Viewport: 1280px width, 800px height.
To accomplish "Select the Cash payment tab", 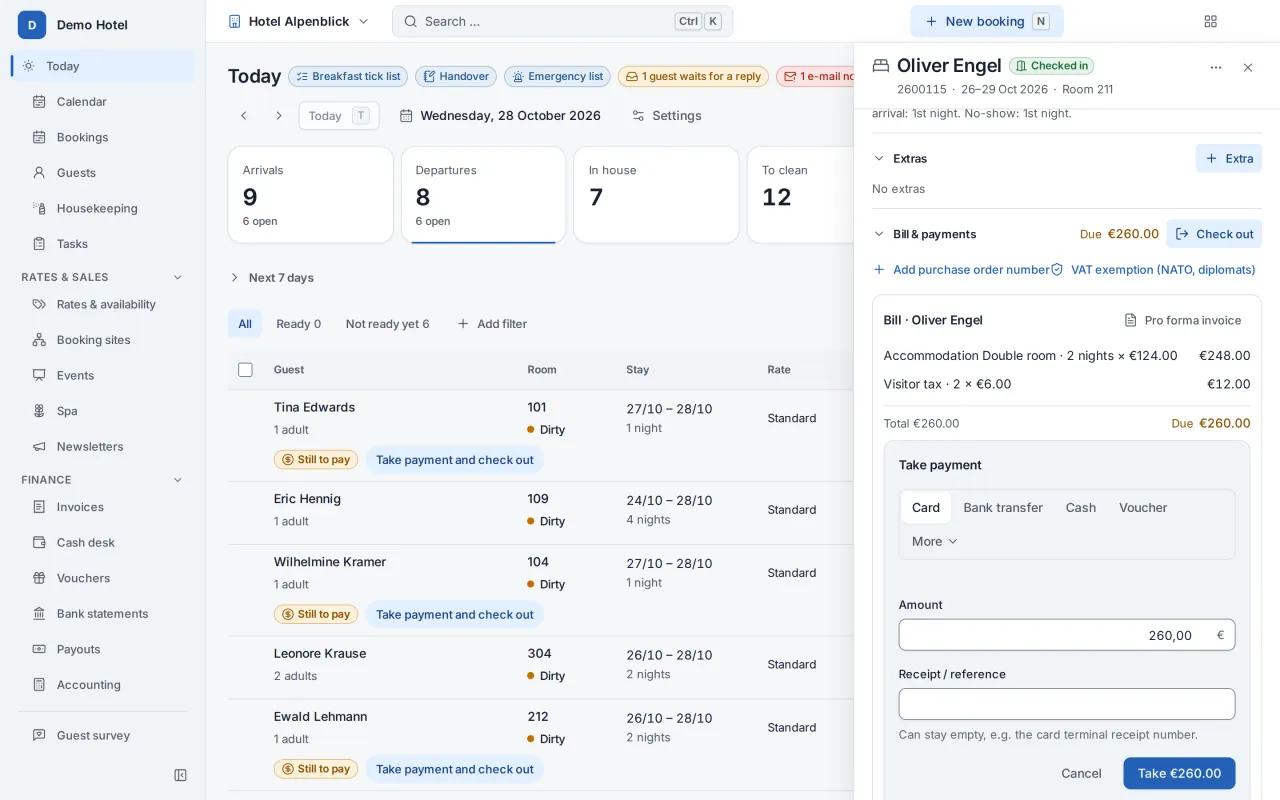I will (1081, 507).
